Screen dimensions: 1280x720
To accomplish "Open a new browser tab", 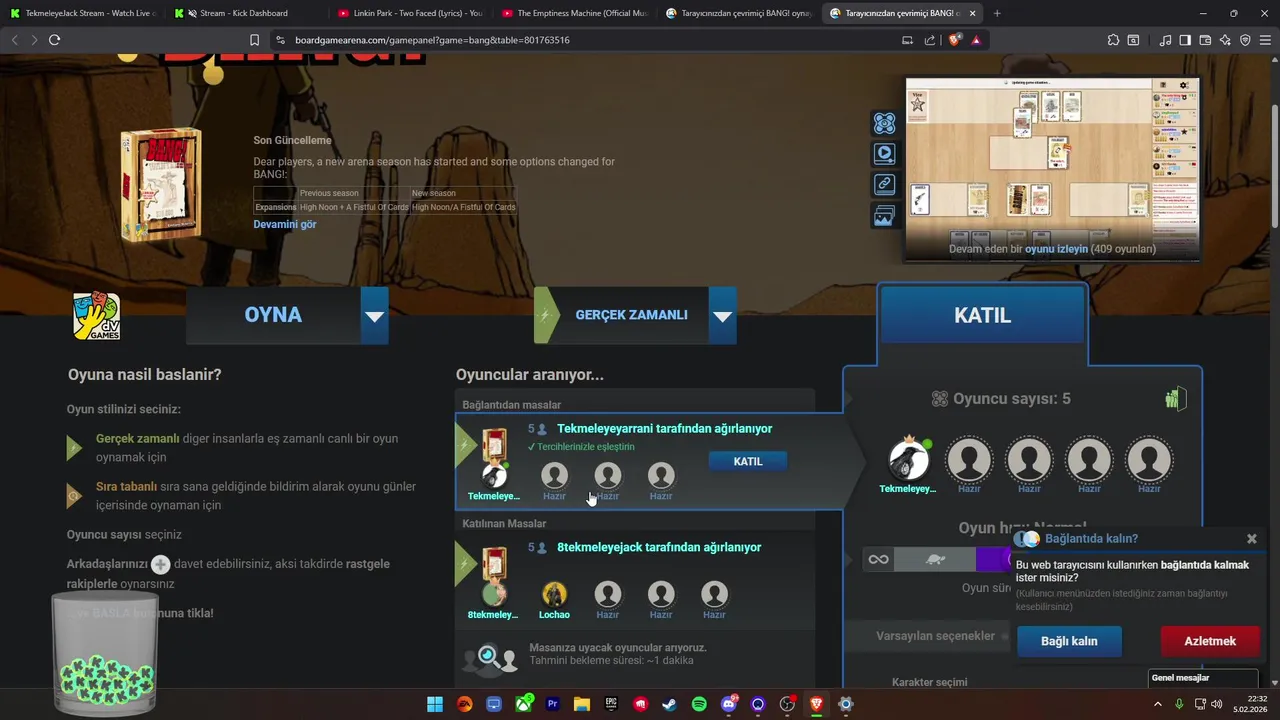I will point(997,13).
